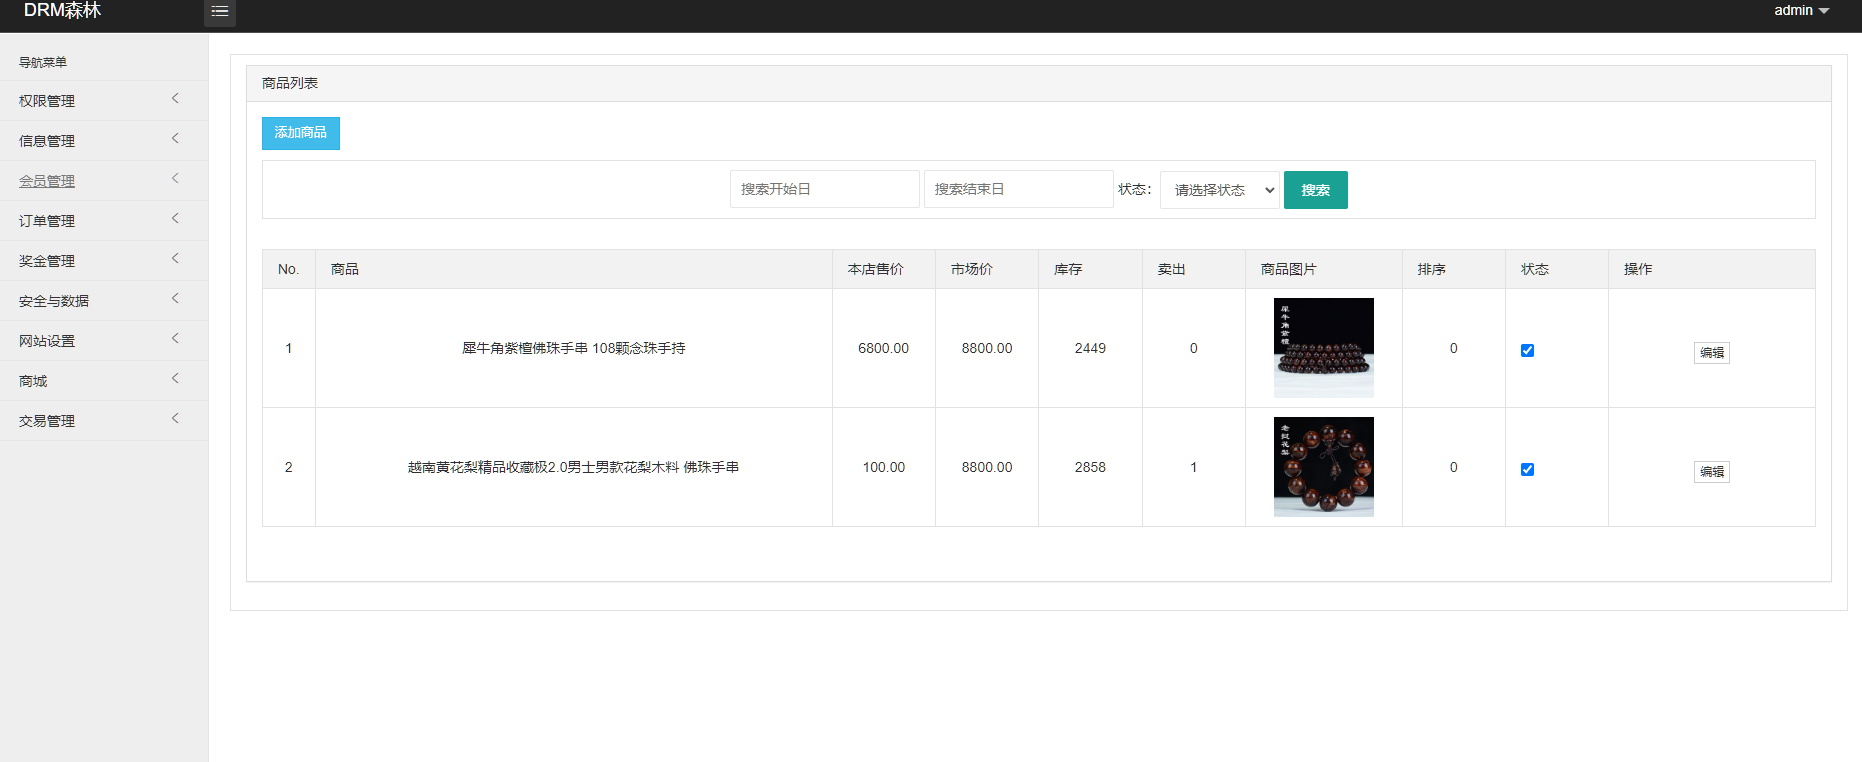This screenshot has height=762, width=1862.
Task: Click the chevron beside 商城
Action: click(x=175, y=379)
